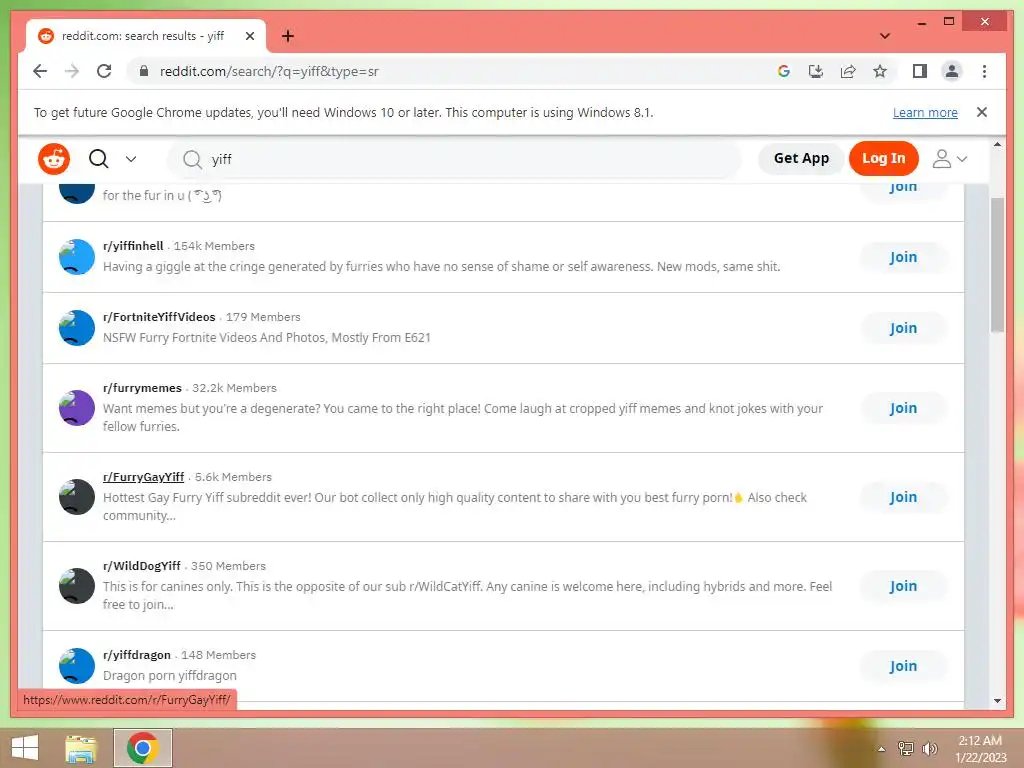Image resolution: width=1024 pixels, height=768 pixels.
Task: Click the Get App button
Action: tap(801, 158)
